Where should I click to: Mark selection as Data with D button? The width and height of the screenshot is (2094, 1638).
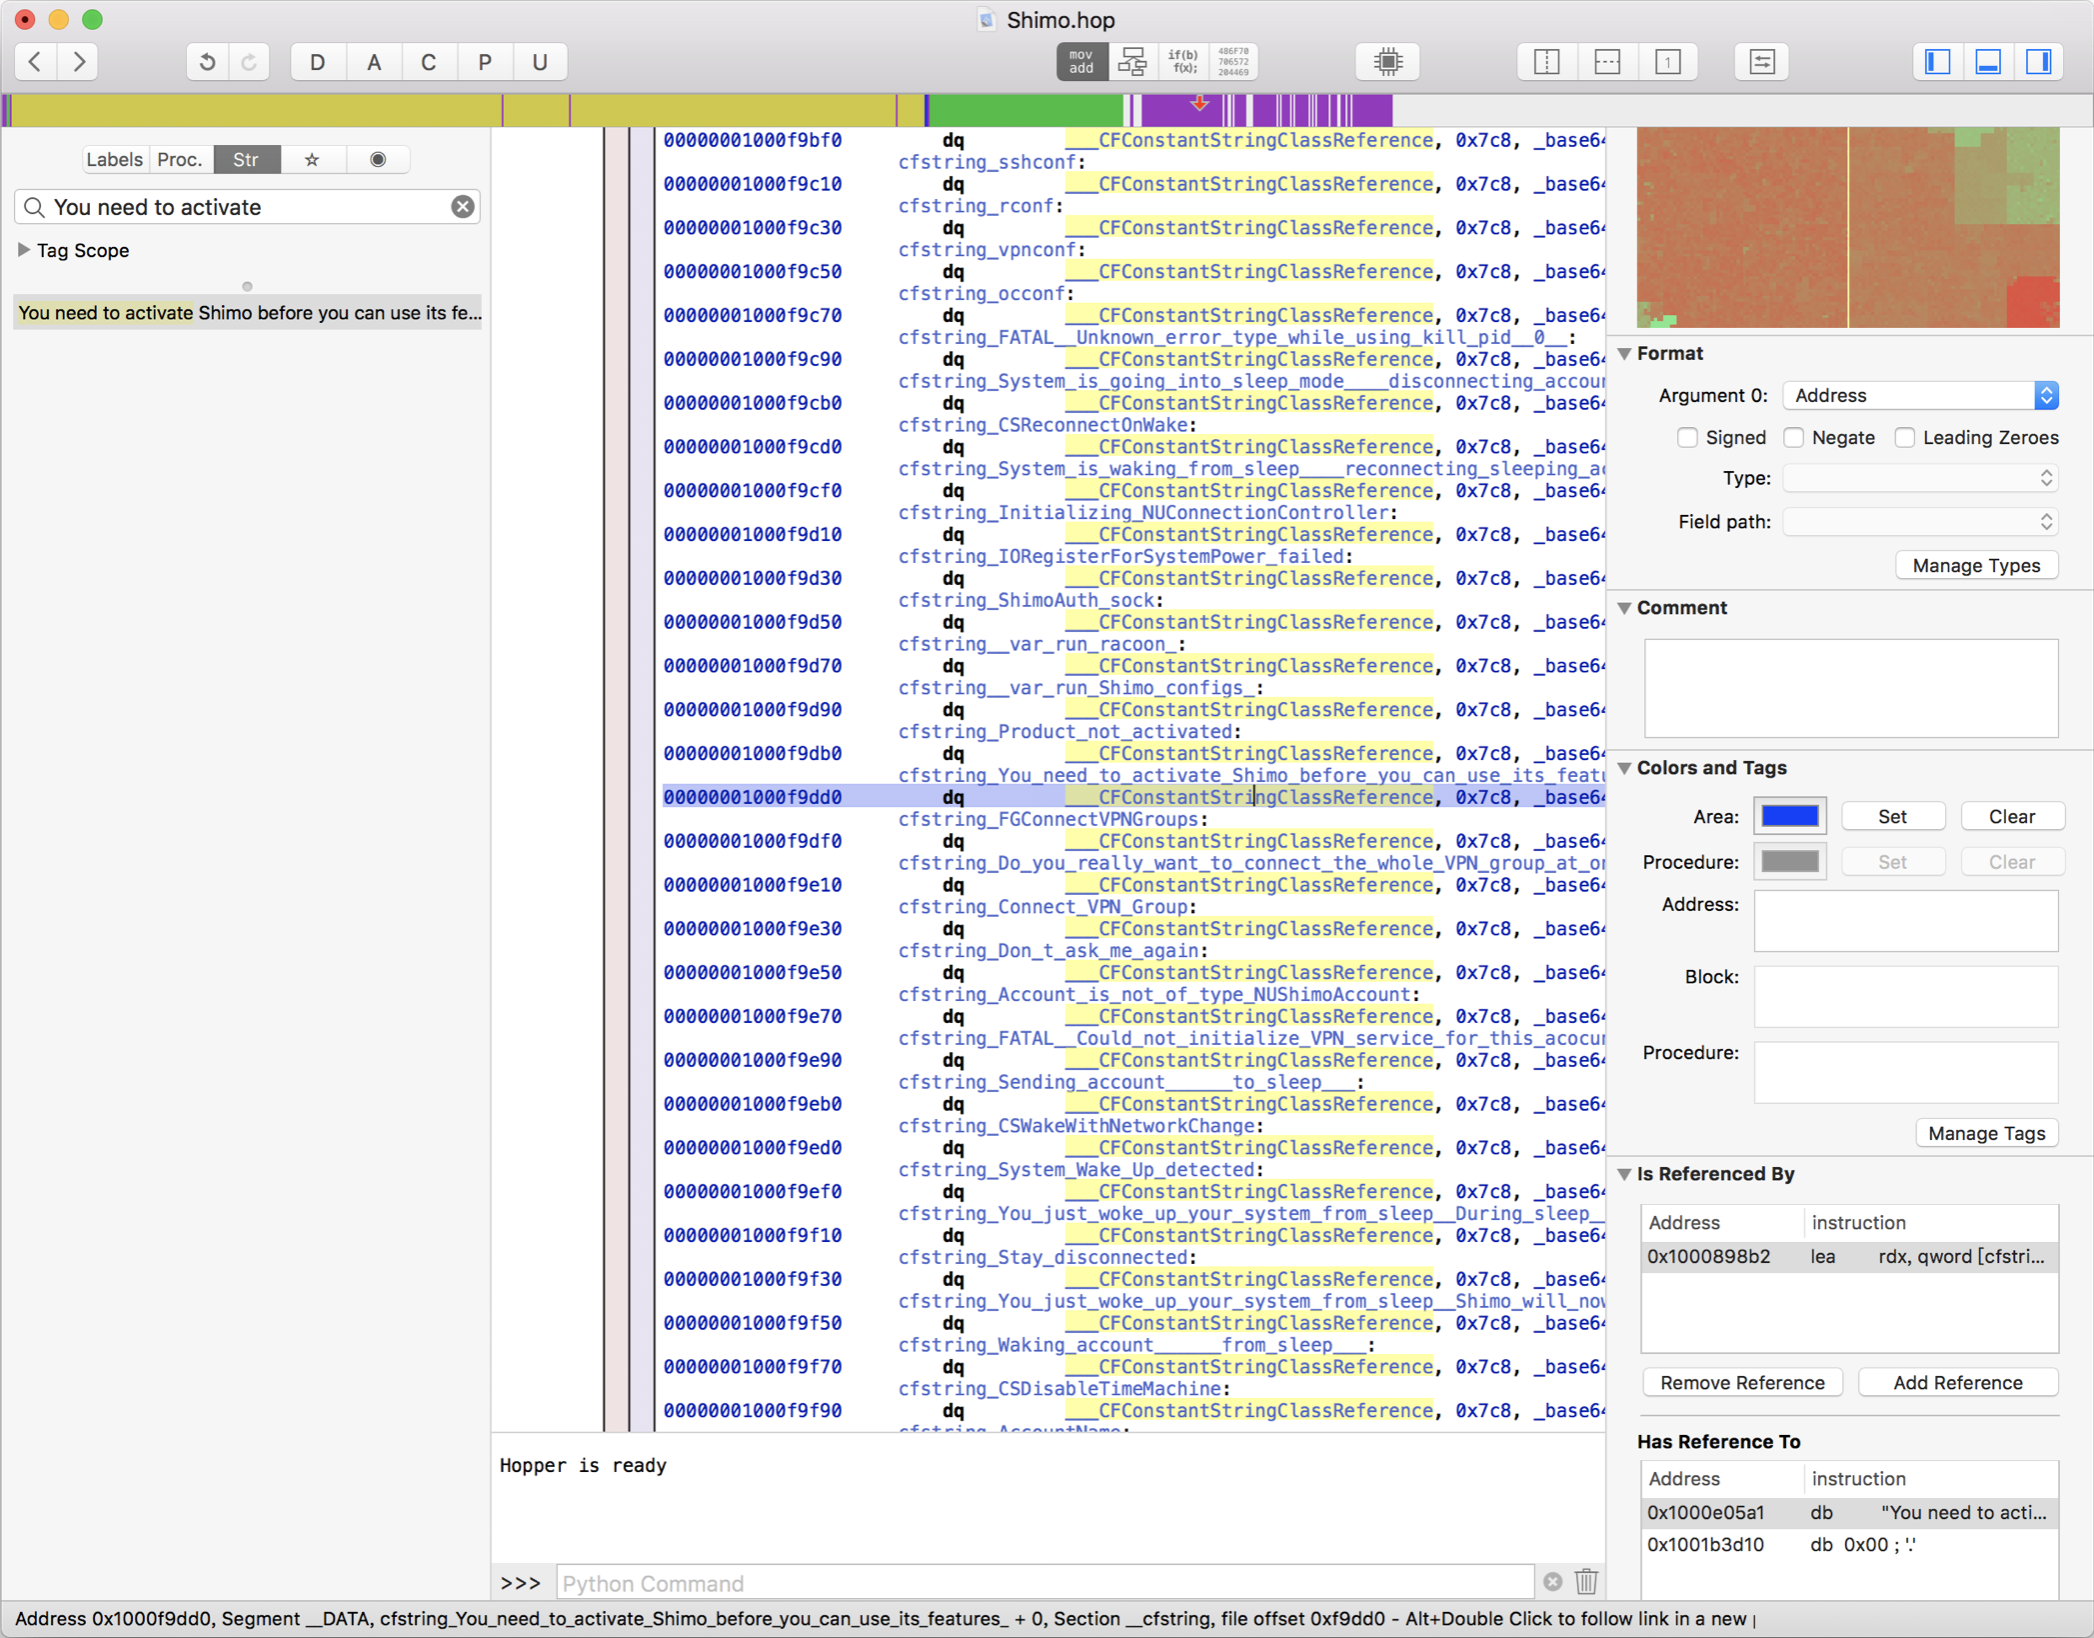(x=318, y=62)
